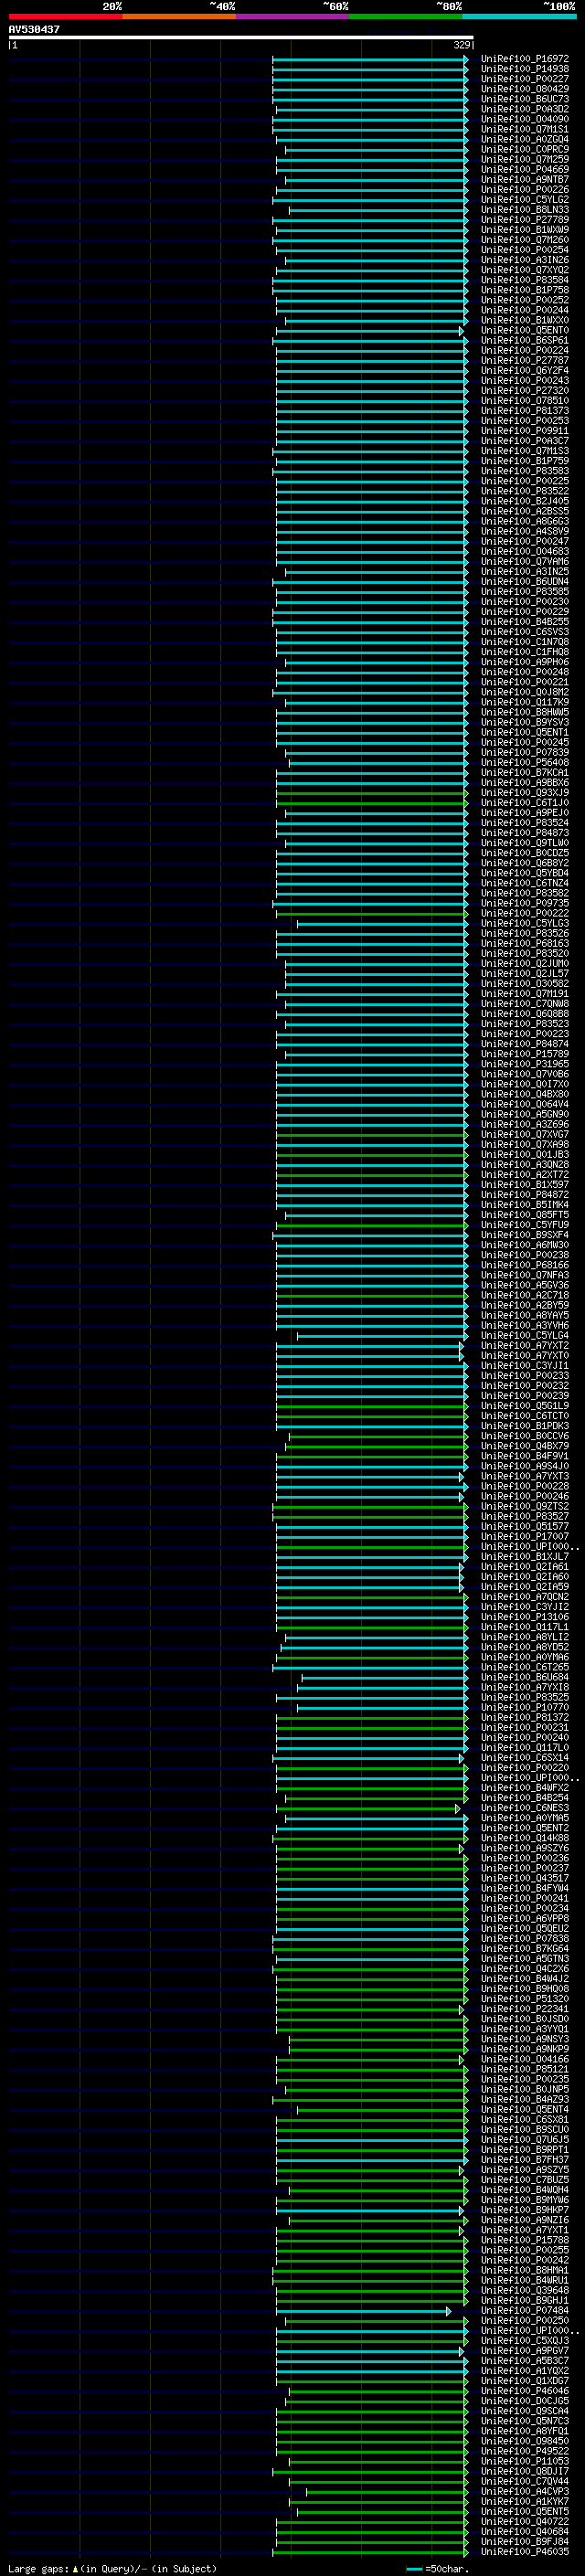Select the UniRef100_Q5ENT0 label

pyautogui.click(x=524, y=330)
